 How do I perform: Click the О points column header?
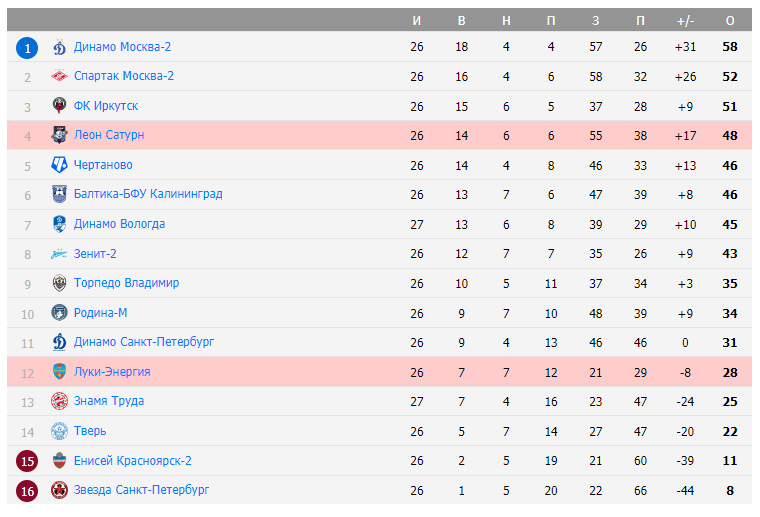click(x=730, y=21)
